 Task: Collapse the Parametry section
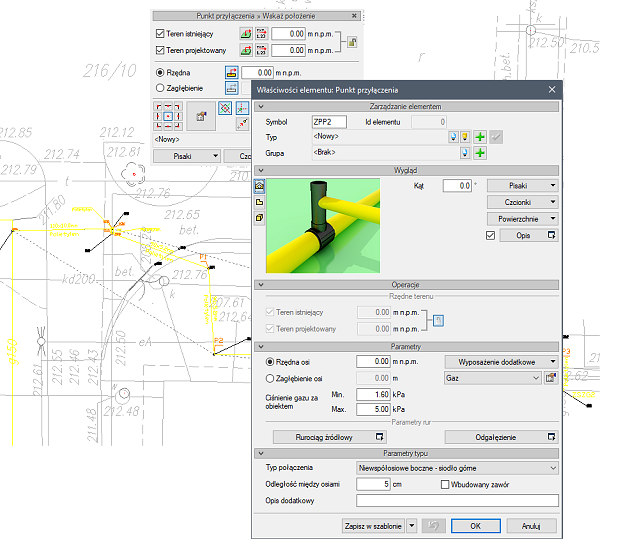click(x=261, y=347)
